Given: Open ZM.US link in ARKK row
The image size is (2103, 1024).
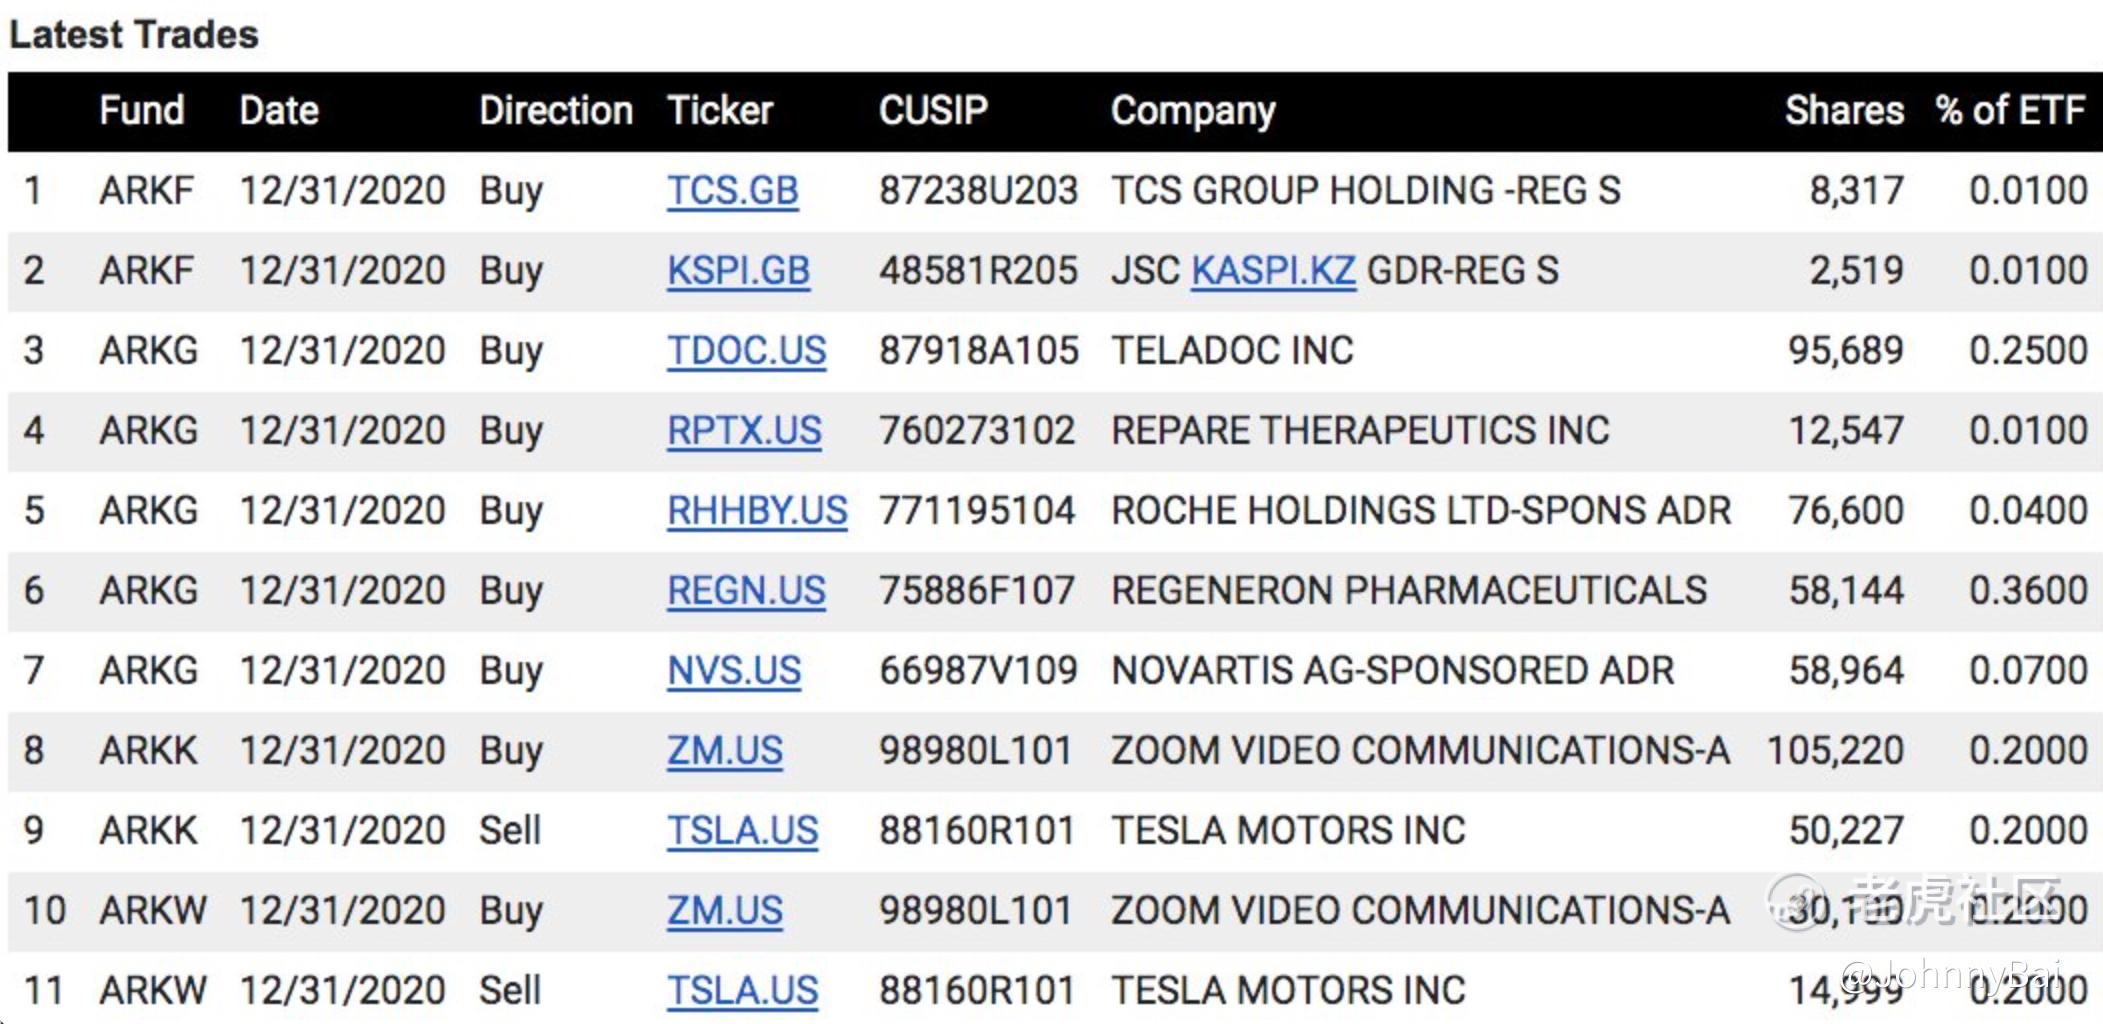Looking at the screenshot, I should click(x=725, y=750).
